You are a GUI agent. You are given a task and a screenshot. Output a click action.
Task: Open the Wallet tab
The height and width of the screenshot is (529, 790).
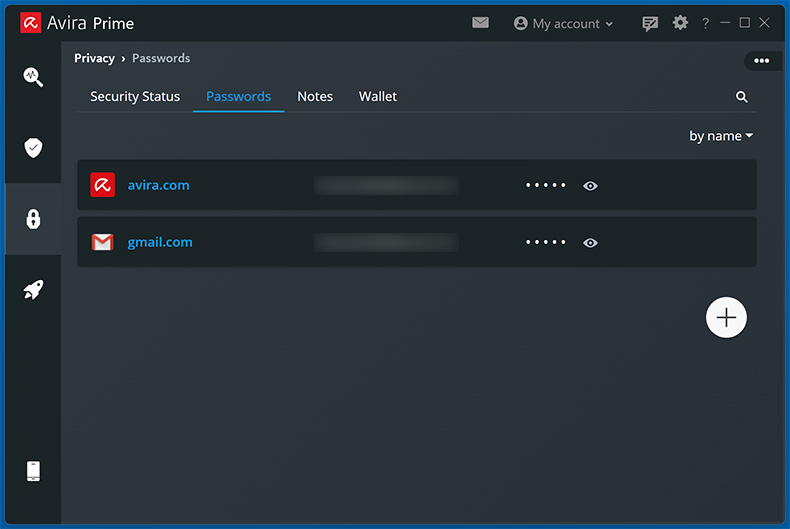click(x=378, y=96)
